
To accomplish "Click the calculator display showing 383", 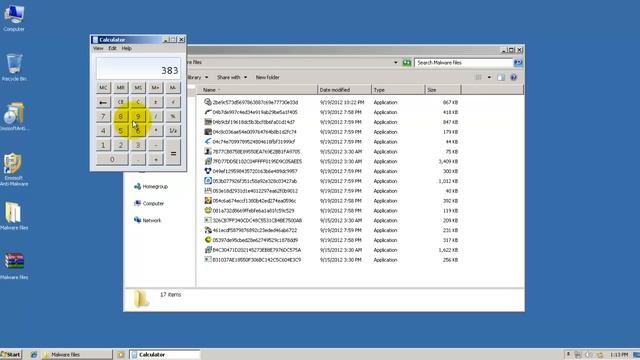I will [x=138, y=68].
